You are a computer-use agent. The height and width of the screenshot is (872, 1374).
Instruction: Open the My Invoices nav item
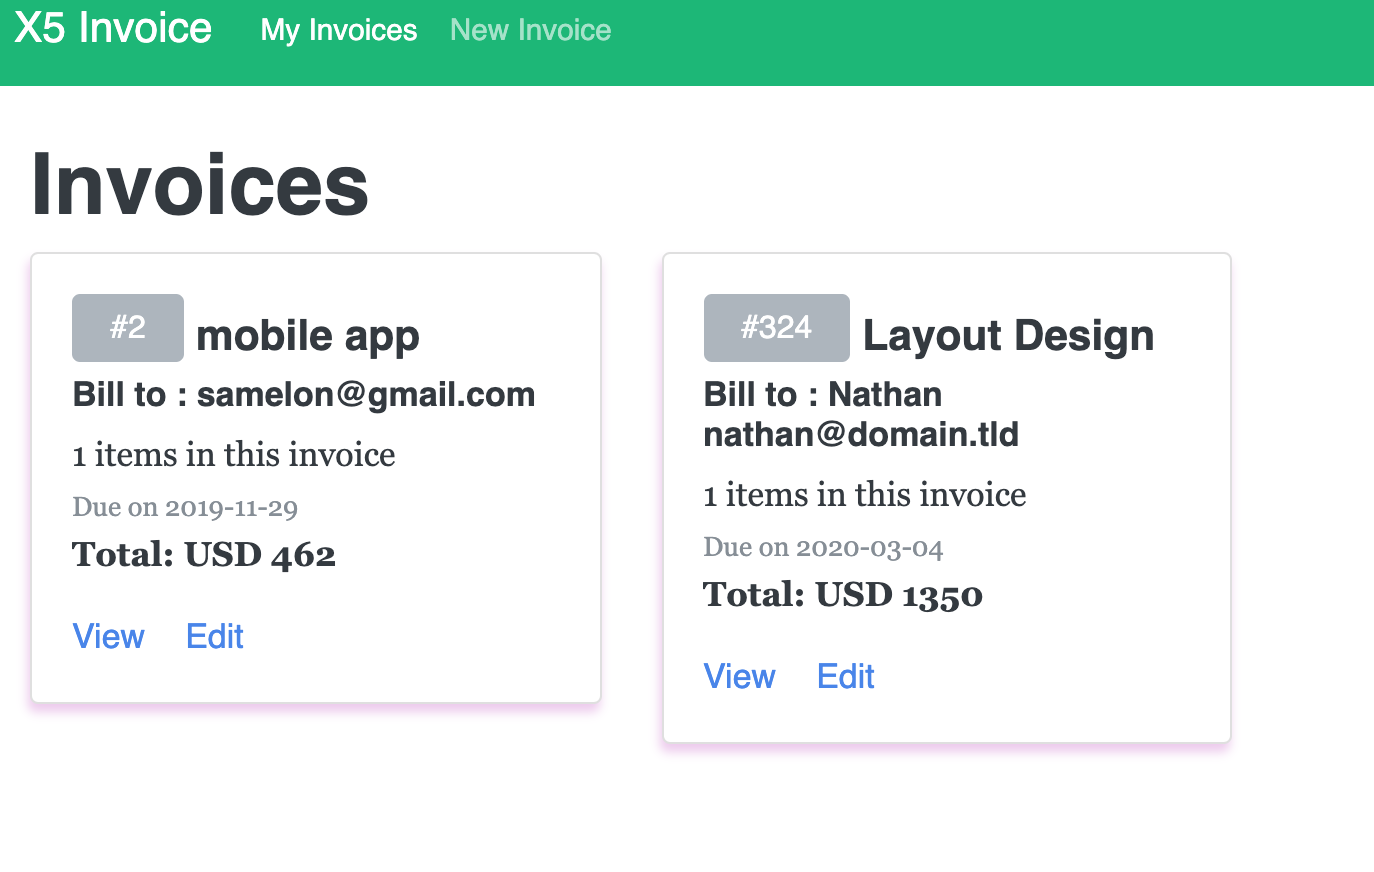click(338, 30)
